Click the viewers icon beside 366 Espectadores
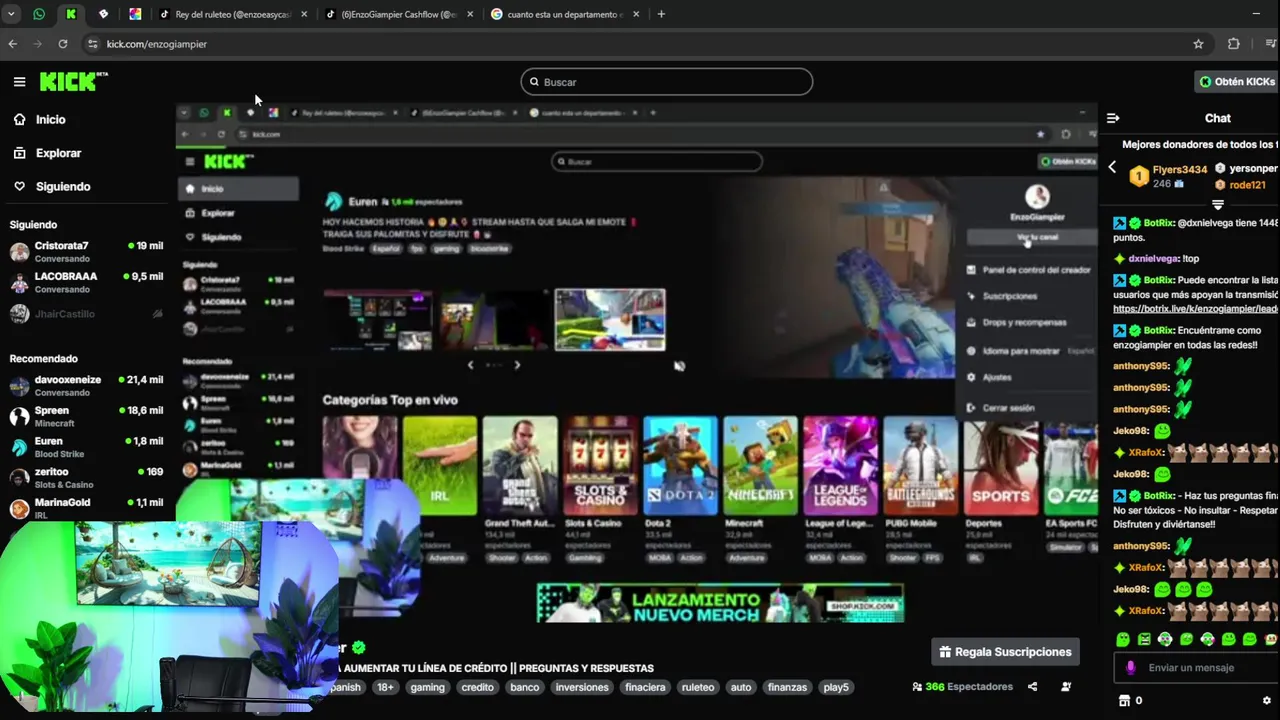 (917, 687)
